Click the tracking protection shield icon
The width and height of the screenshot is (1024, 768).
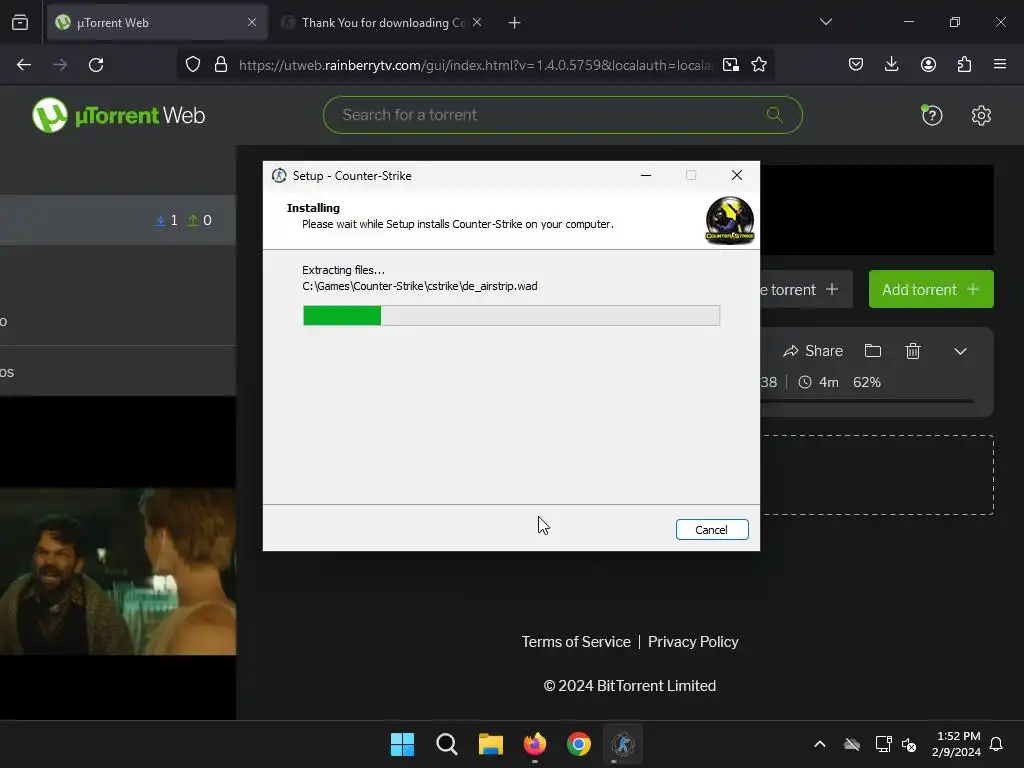click(x=193, y=65)
